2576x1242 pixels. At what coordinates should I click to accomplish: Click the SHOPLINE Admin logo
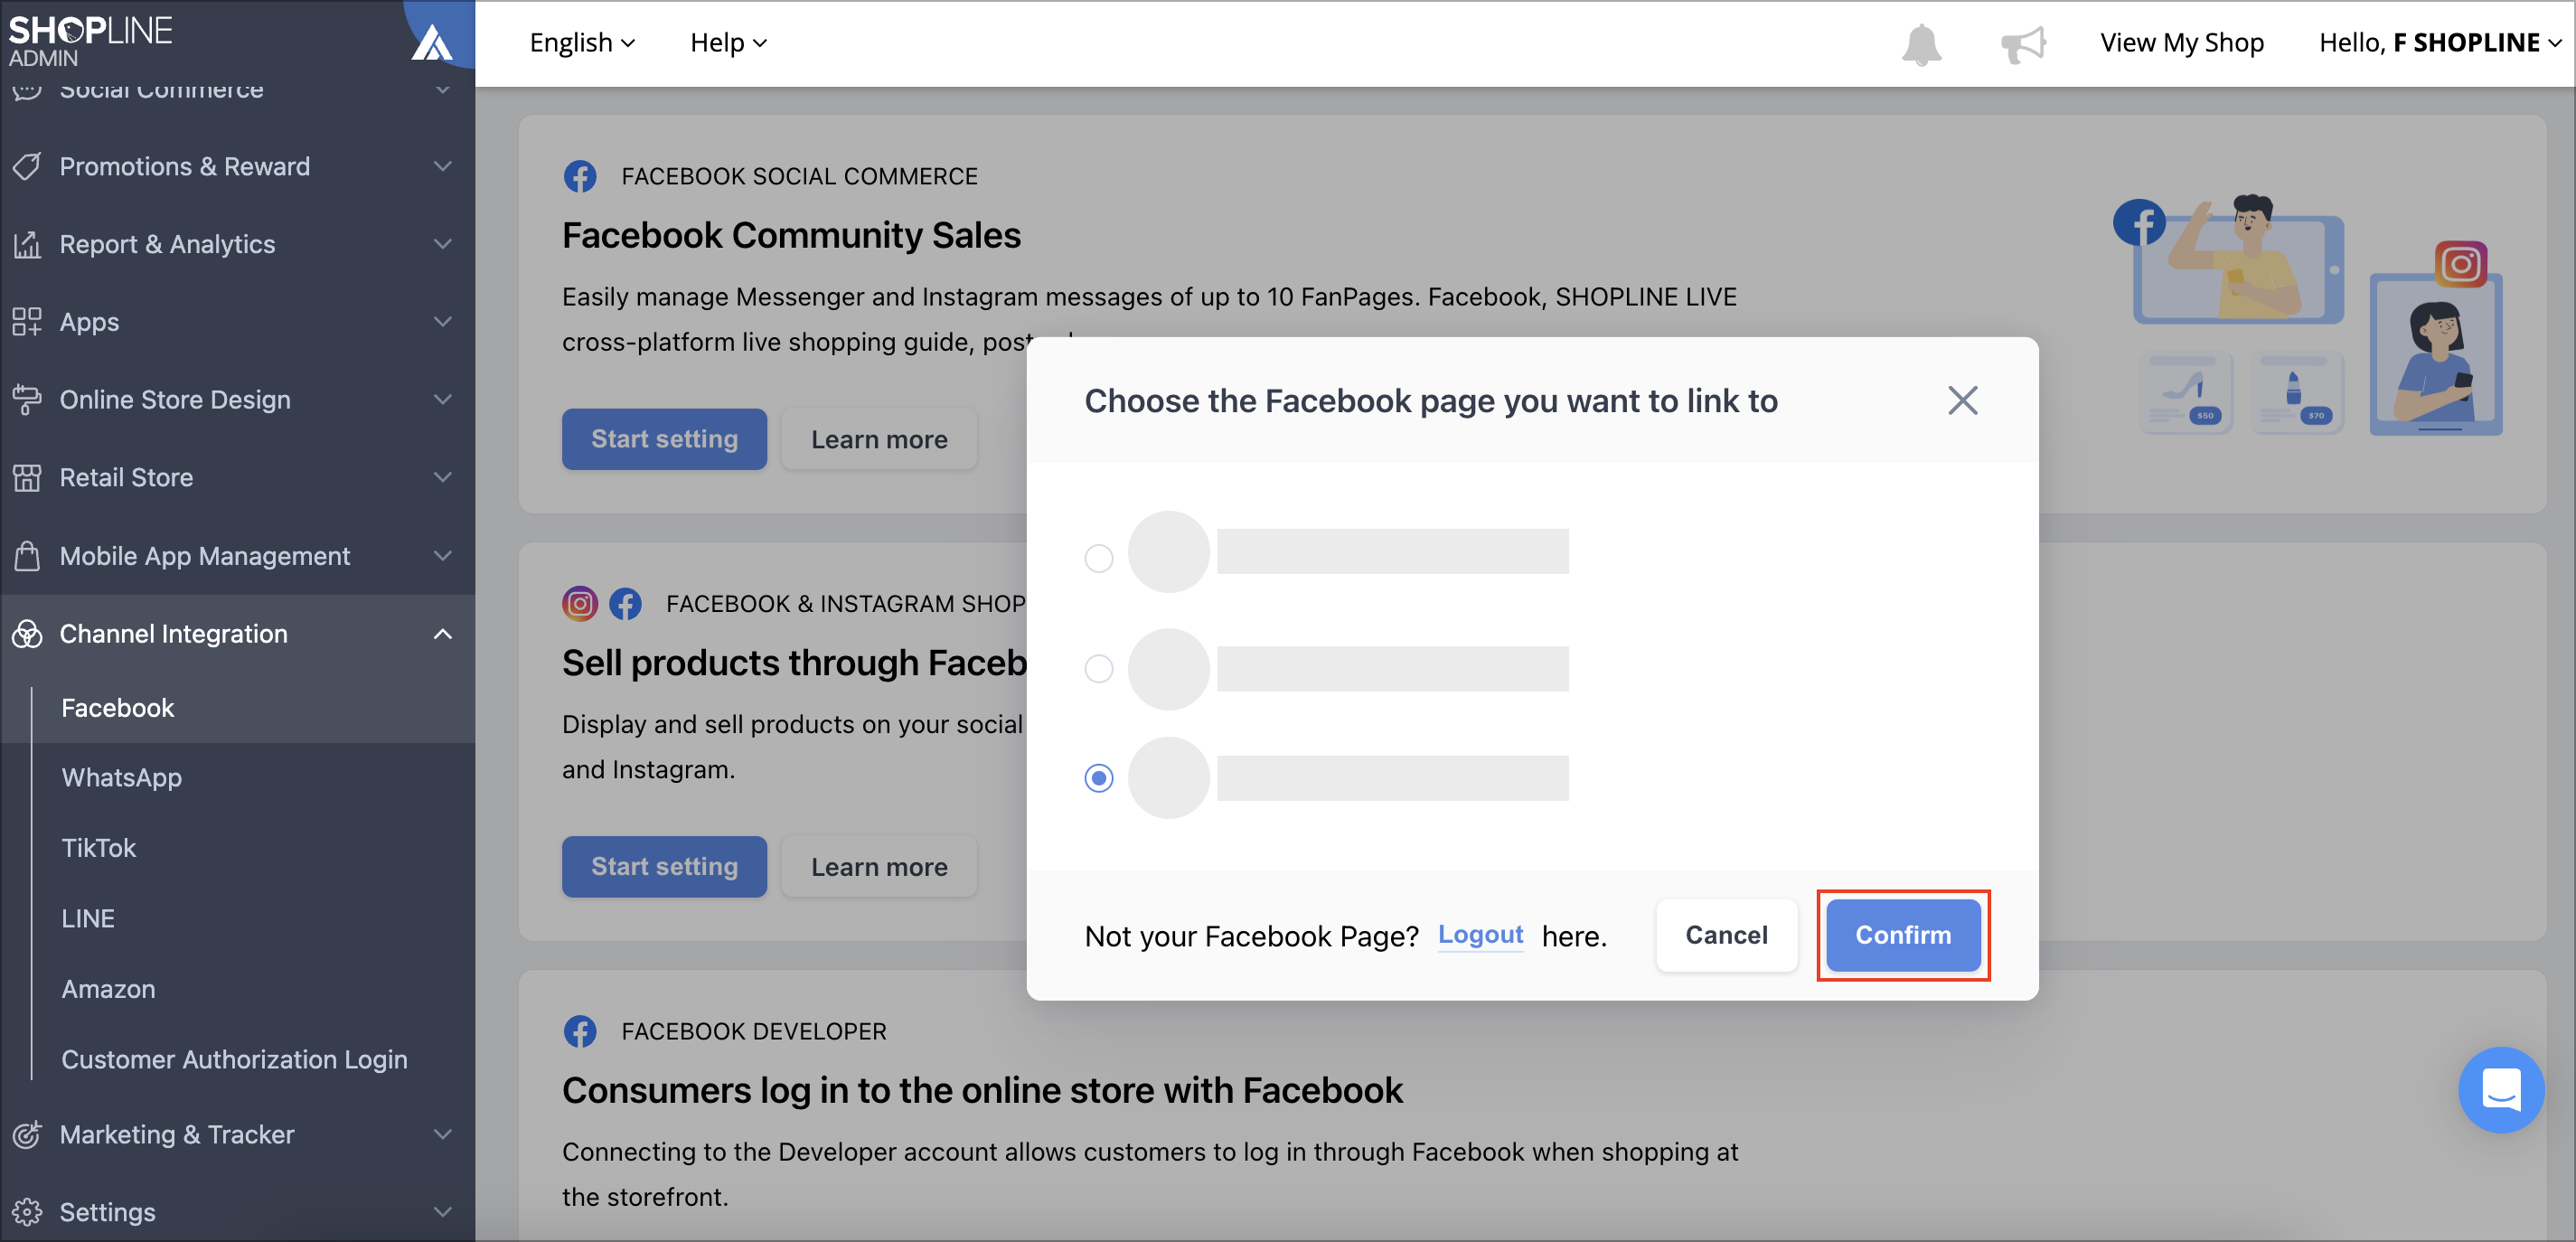(x=90, y=40)
